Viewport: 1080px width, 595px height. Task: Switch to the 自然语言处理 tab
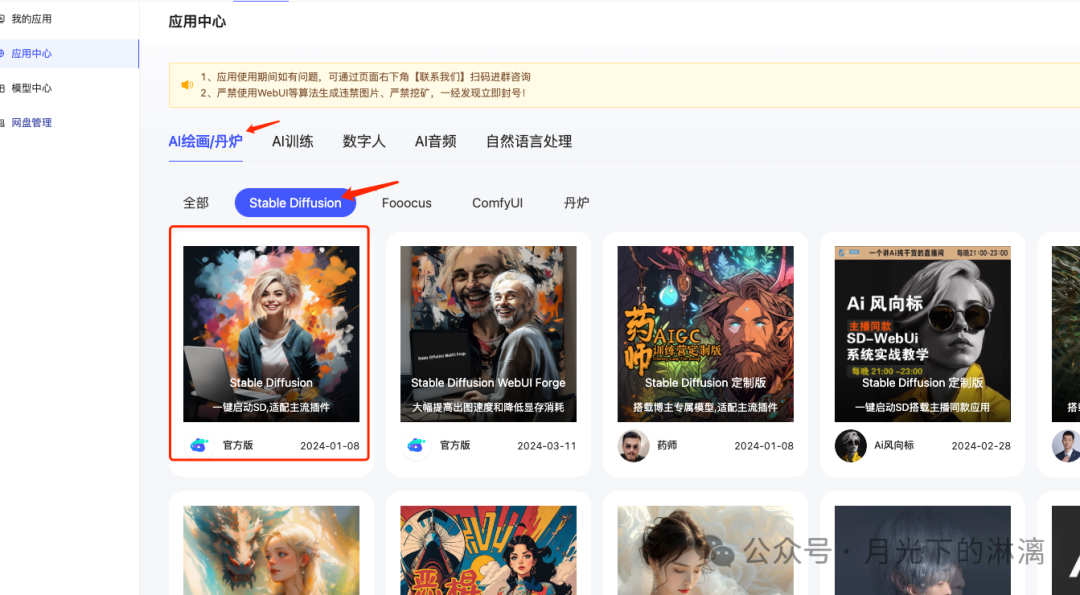coord(529,141)
